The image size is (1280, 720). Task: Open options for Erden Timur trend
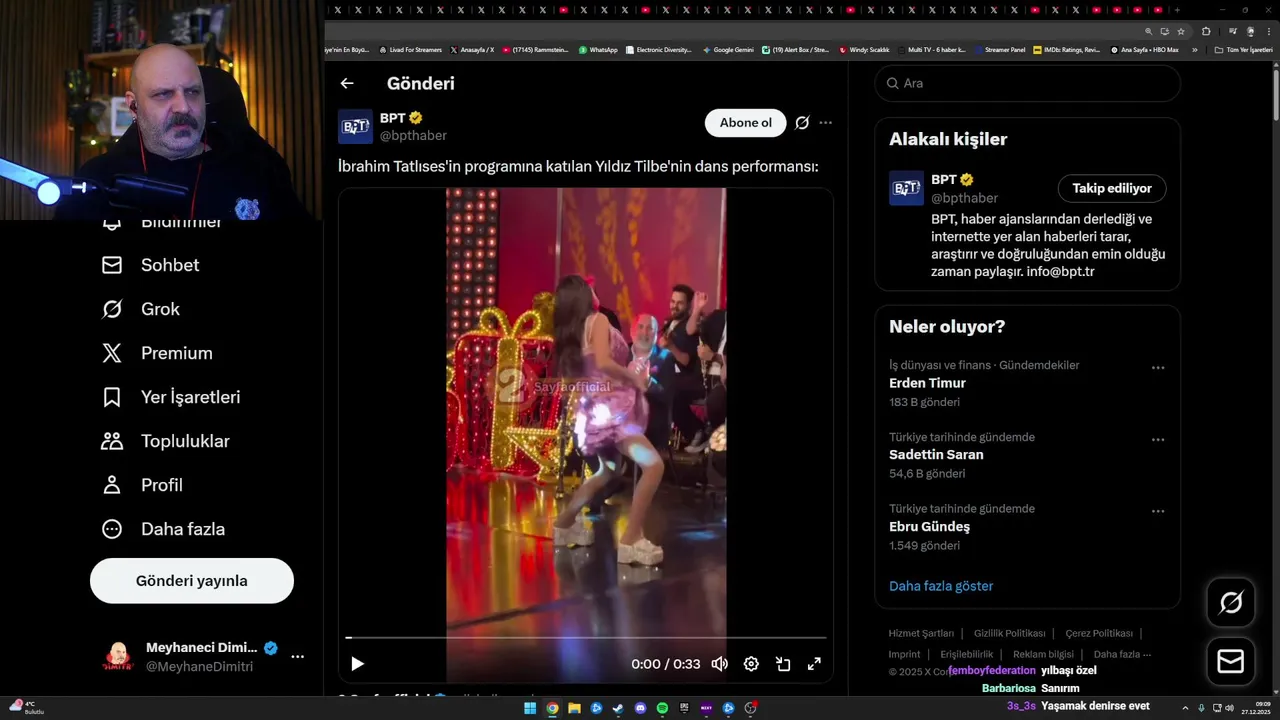point(1158,368)
